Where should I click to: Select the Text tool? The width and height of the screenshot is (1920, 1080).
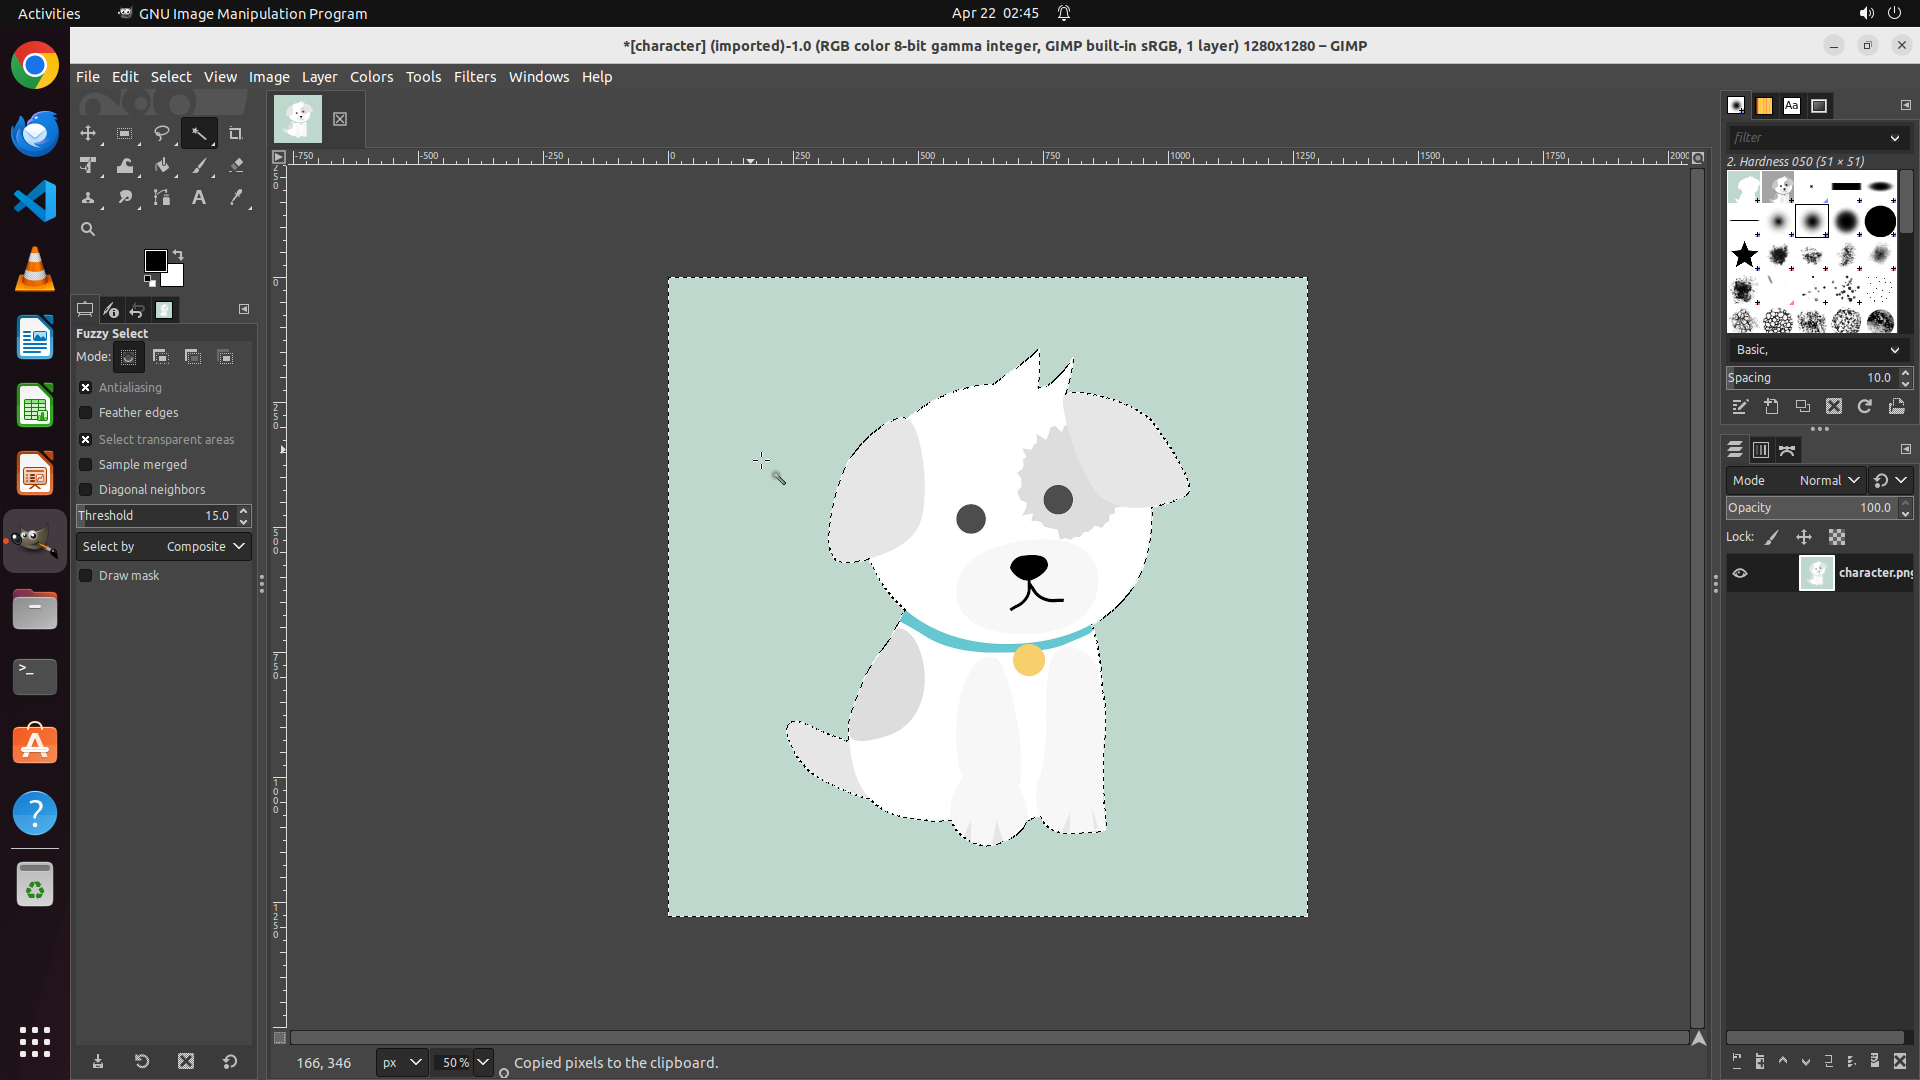(199, 198)
